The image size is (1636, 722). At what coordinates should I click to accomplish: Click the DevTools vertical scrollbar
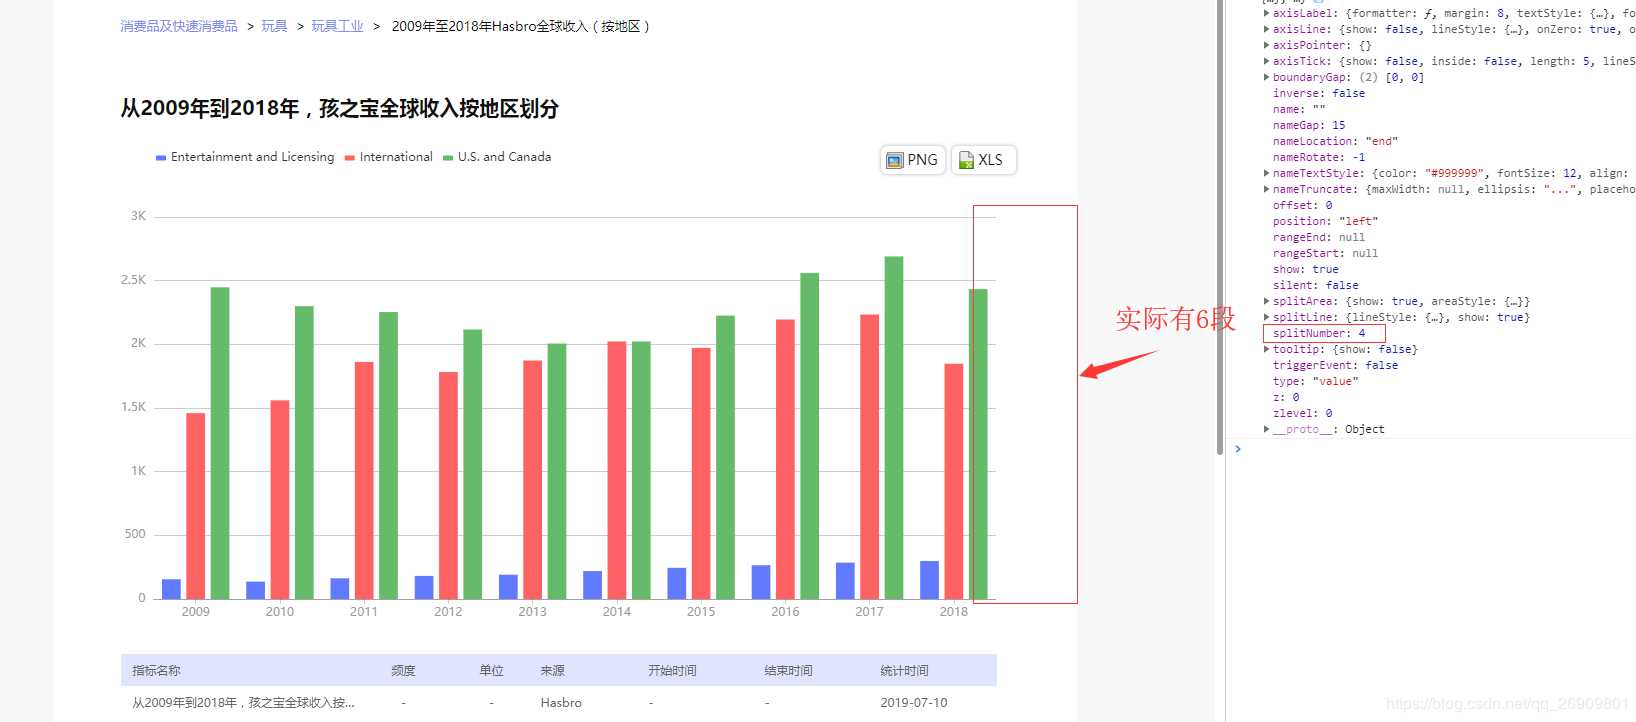[x=1220, y=228]
